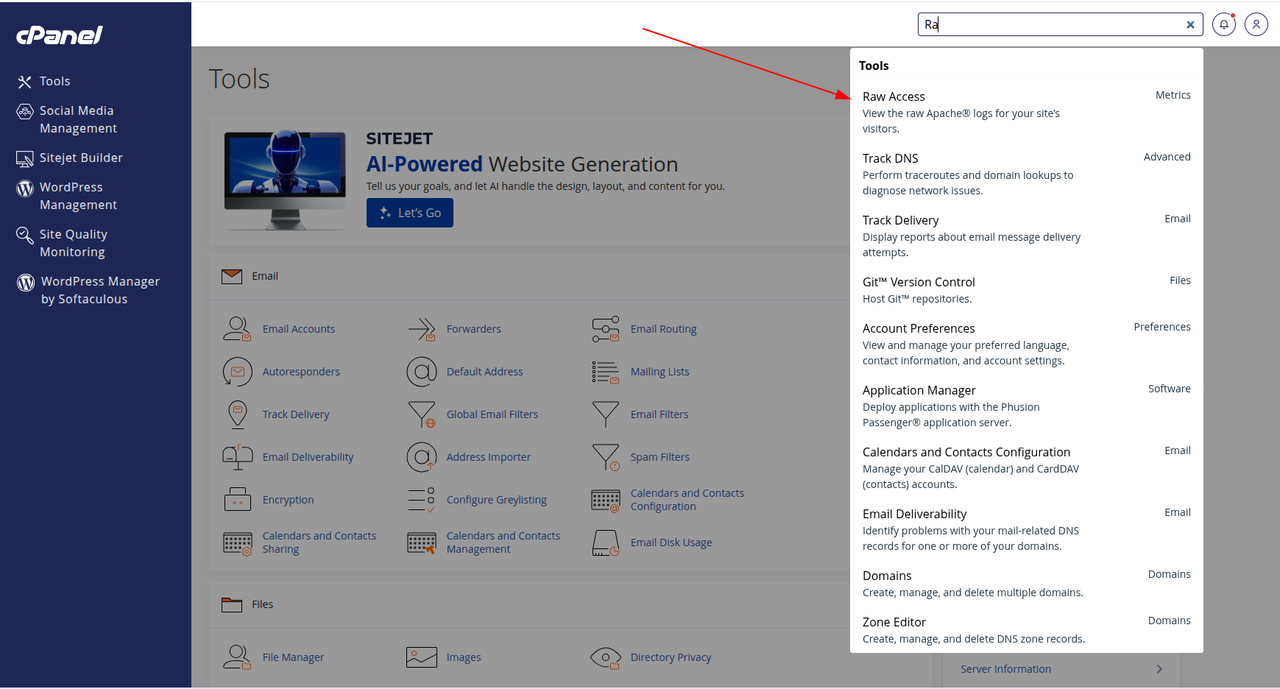The height and width of the screenshot is (689, 1280).
Task: Click the Email Disk Usage icon
Action: coord(606,543)
